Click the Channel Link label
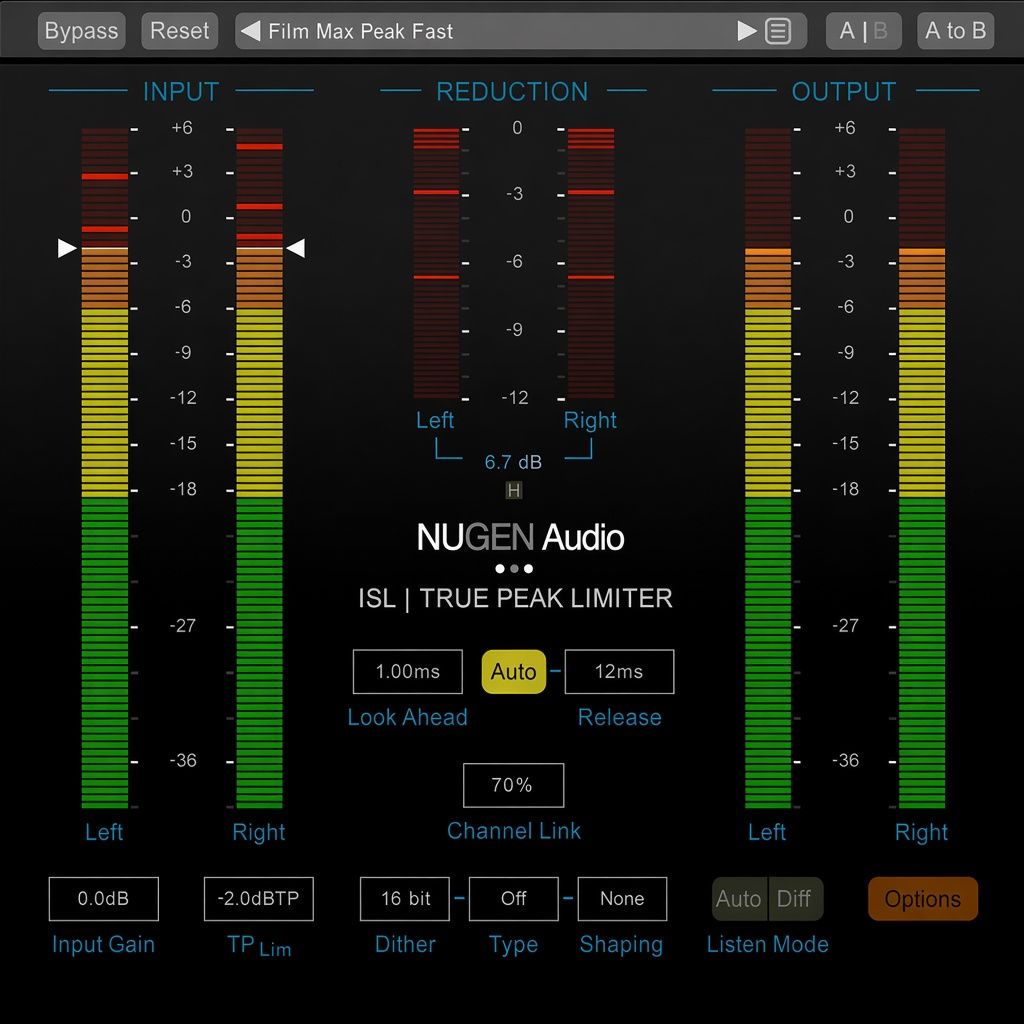The height and width of the screenshot is (1024, 1024). pyautogui.click(x=513, y=831)
